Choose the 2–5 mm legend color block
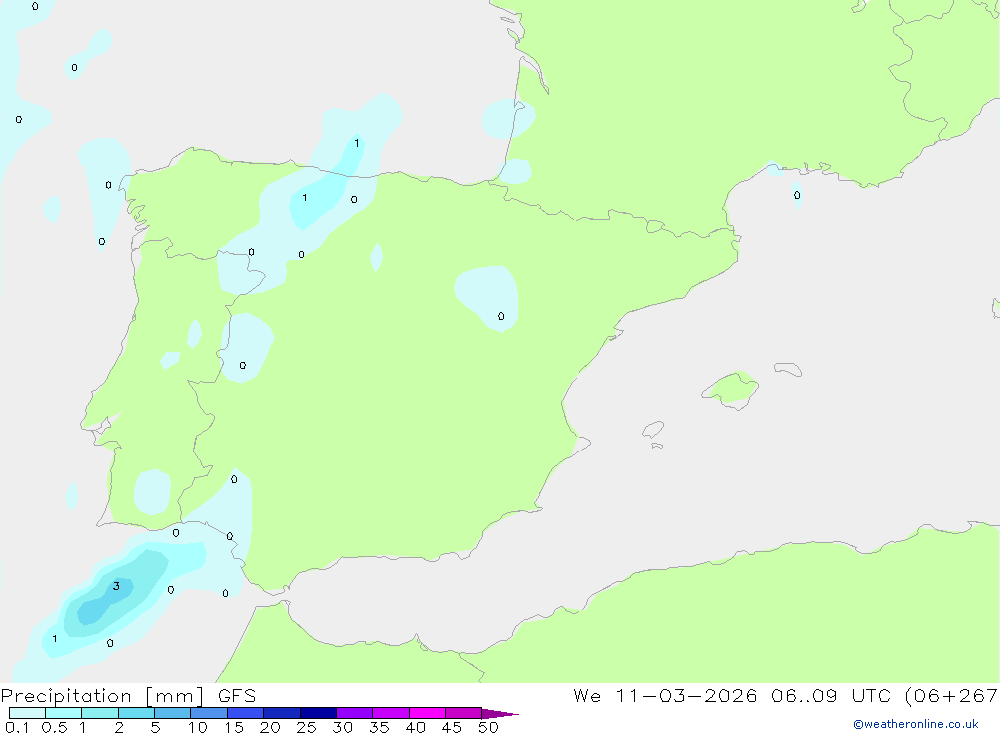The image size is (1000, 733). click(x=136, y=713)
